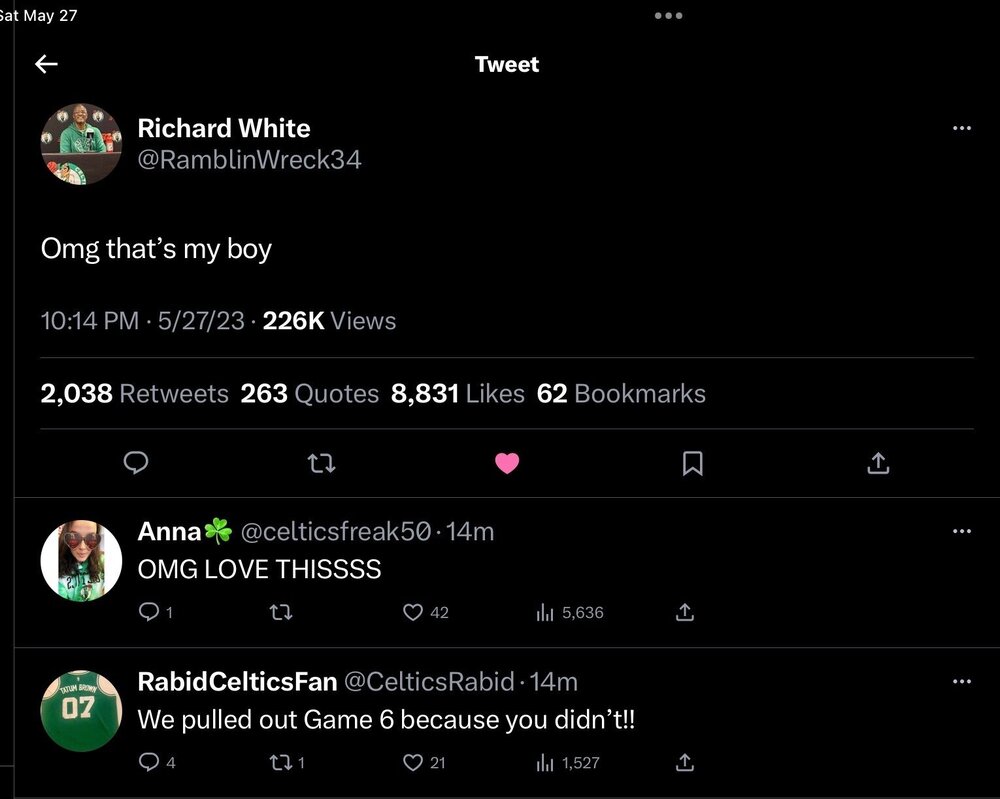This screenshot has width=1000, height=799.
Task: Retweet Anna's reply
Action: [281, 612]
